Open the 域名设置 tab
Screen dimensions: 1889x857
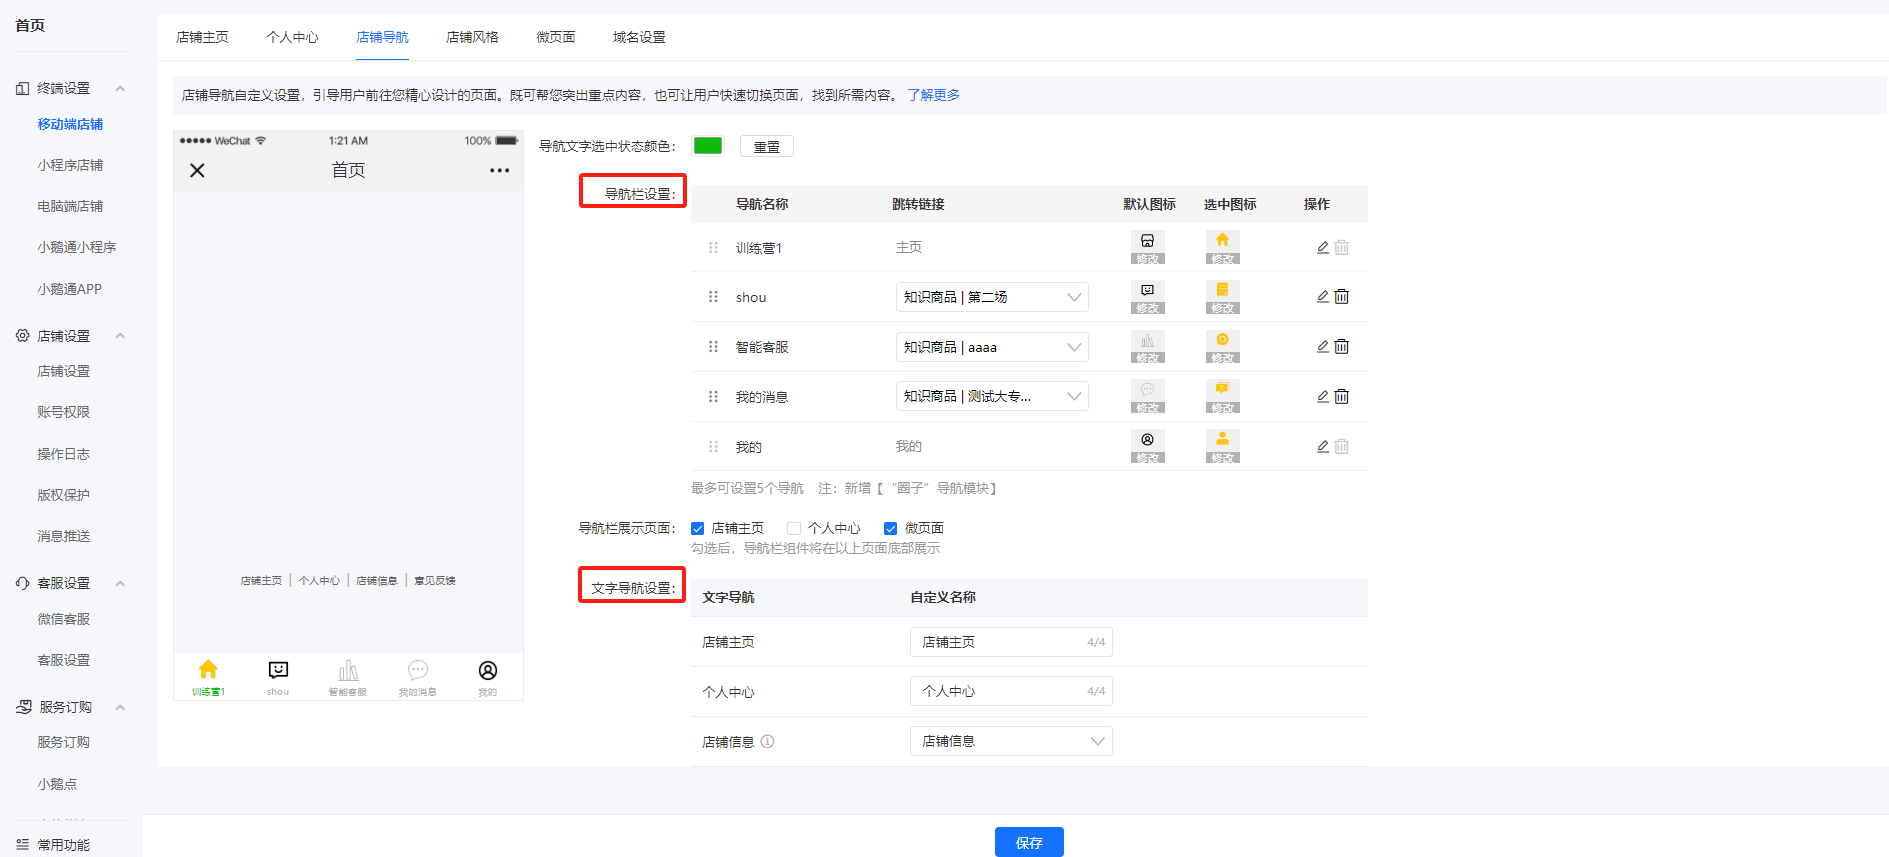pyautogui.click(x=639, y=37)
